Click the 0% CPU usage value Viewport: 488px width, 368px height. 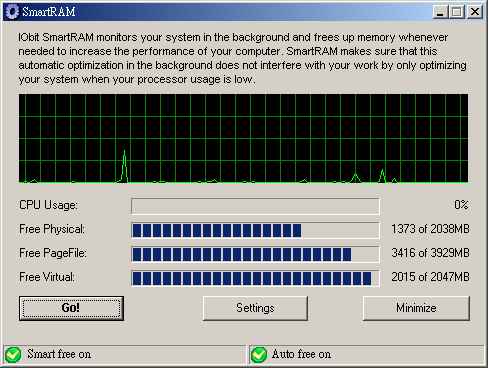pyautogui.click(x=461, y=204)
